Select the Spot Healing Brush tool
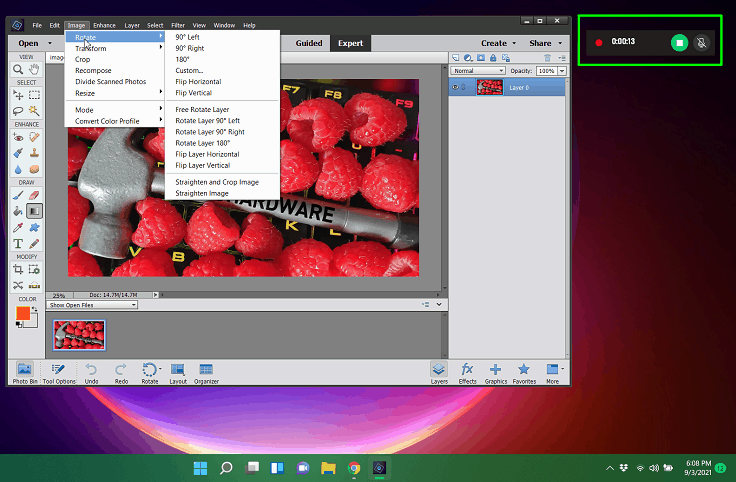736x482 pixels. [34, 137]
